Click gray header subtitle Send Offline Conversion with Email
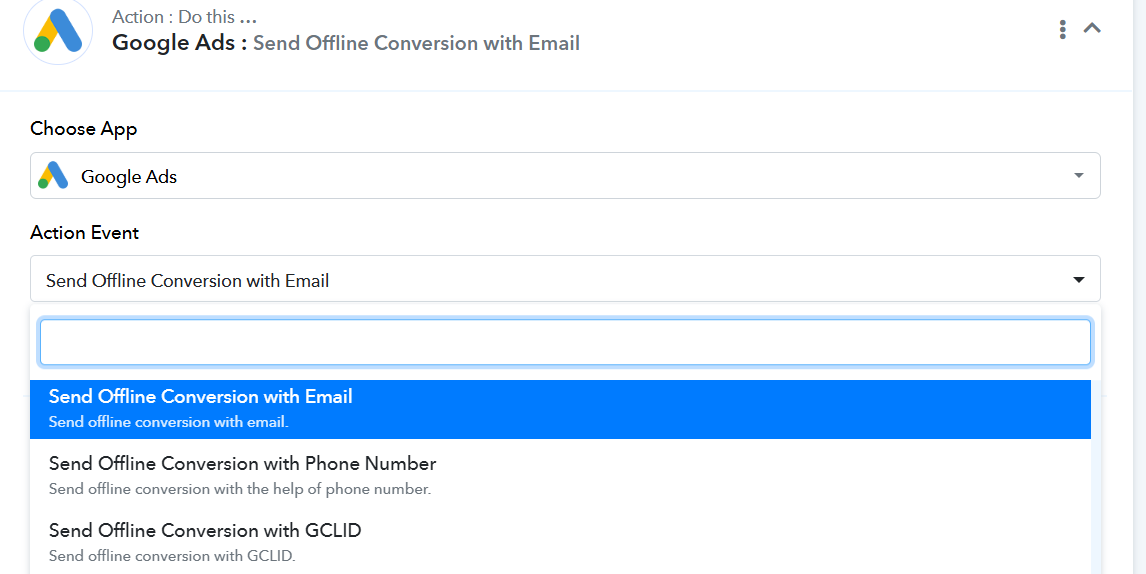1146x574 pixels. tap(417, 43)
